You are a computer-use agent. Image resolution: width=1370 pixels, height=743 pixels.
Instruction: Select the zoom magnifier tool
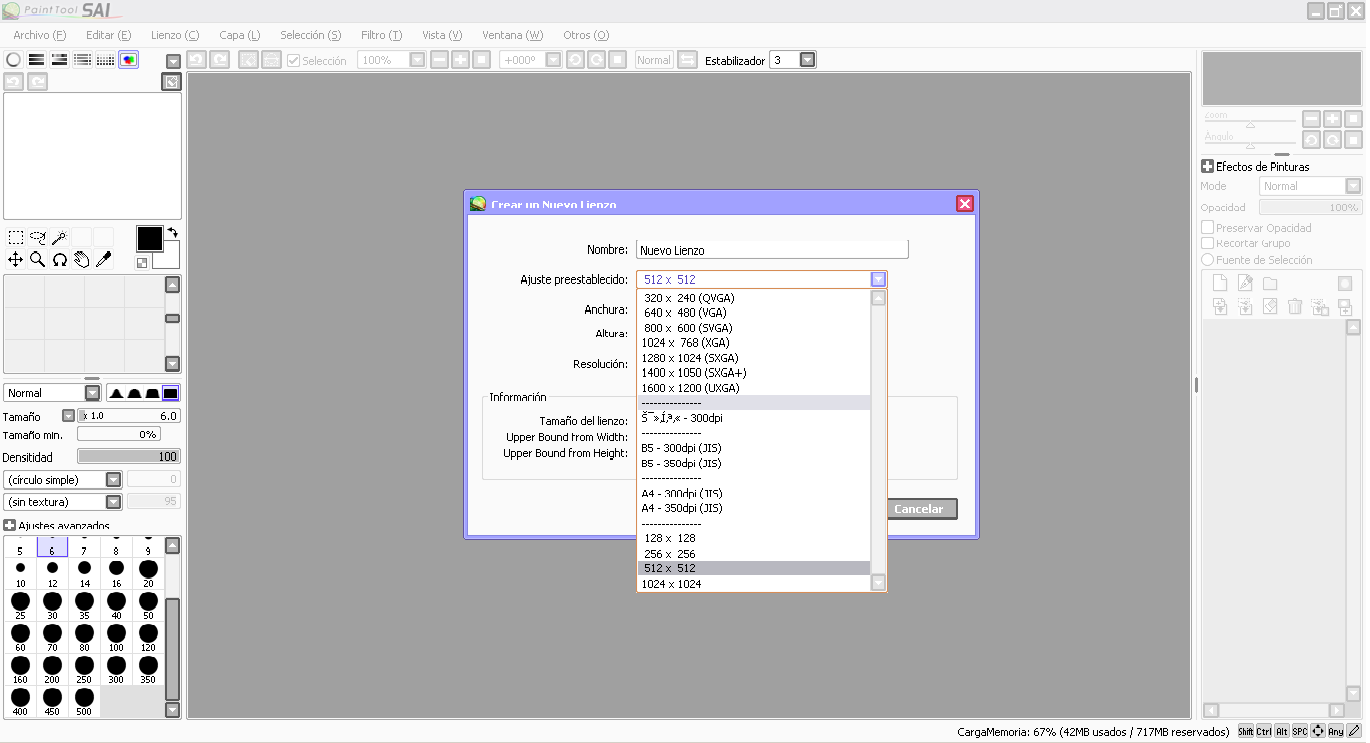click(x=38, y=260)
